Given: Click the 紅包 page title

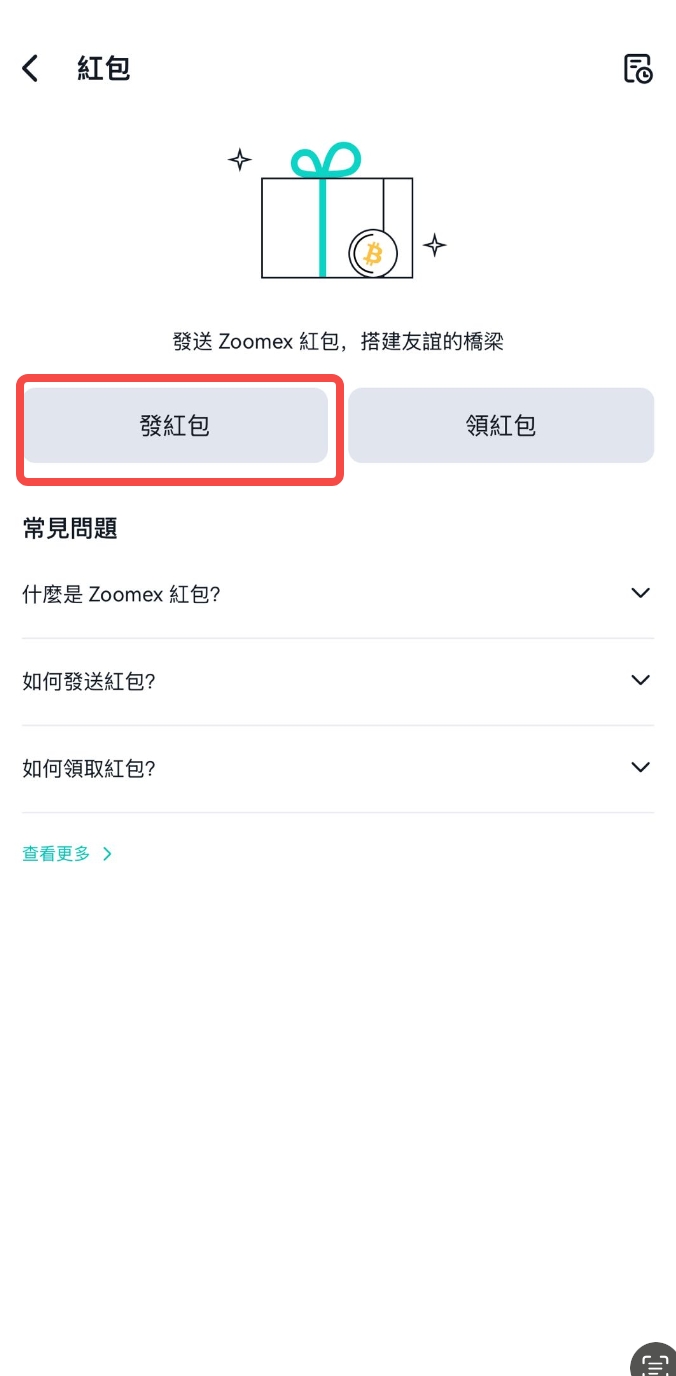Looking at the screenshot, I should pos(104,68).
